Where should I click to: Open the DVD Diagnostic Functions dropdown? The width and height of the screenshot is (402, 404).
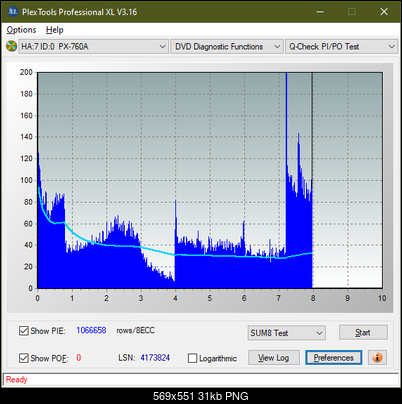pos(227,47)
